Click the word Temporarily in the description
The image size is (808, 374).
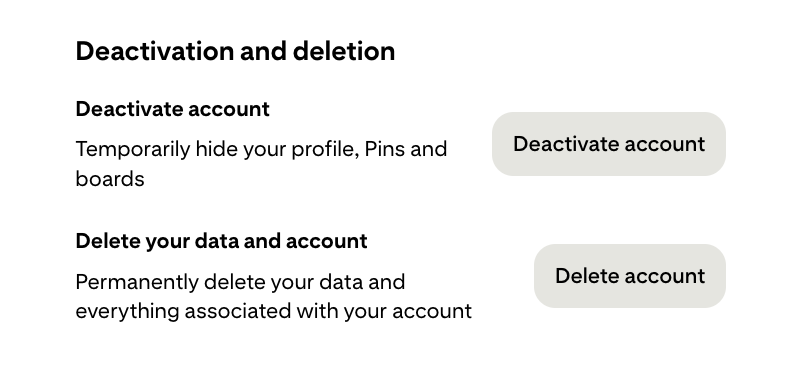tap(133, 150)
